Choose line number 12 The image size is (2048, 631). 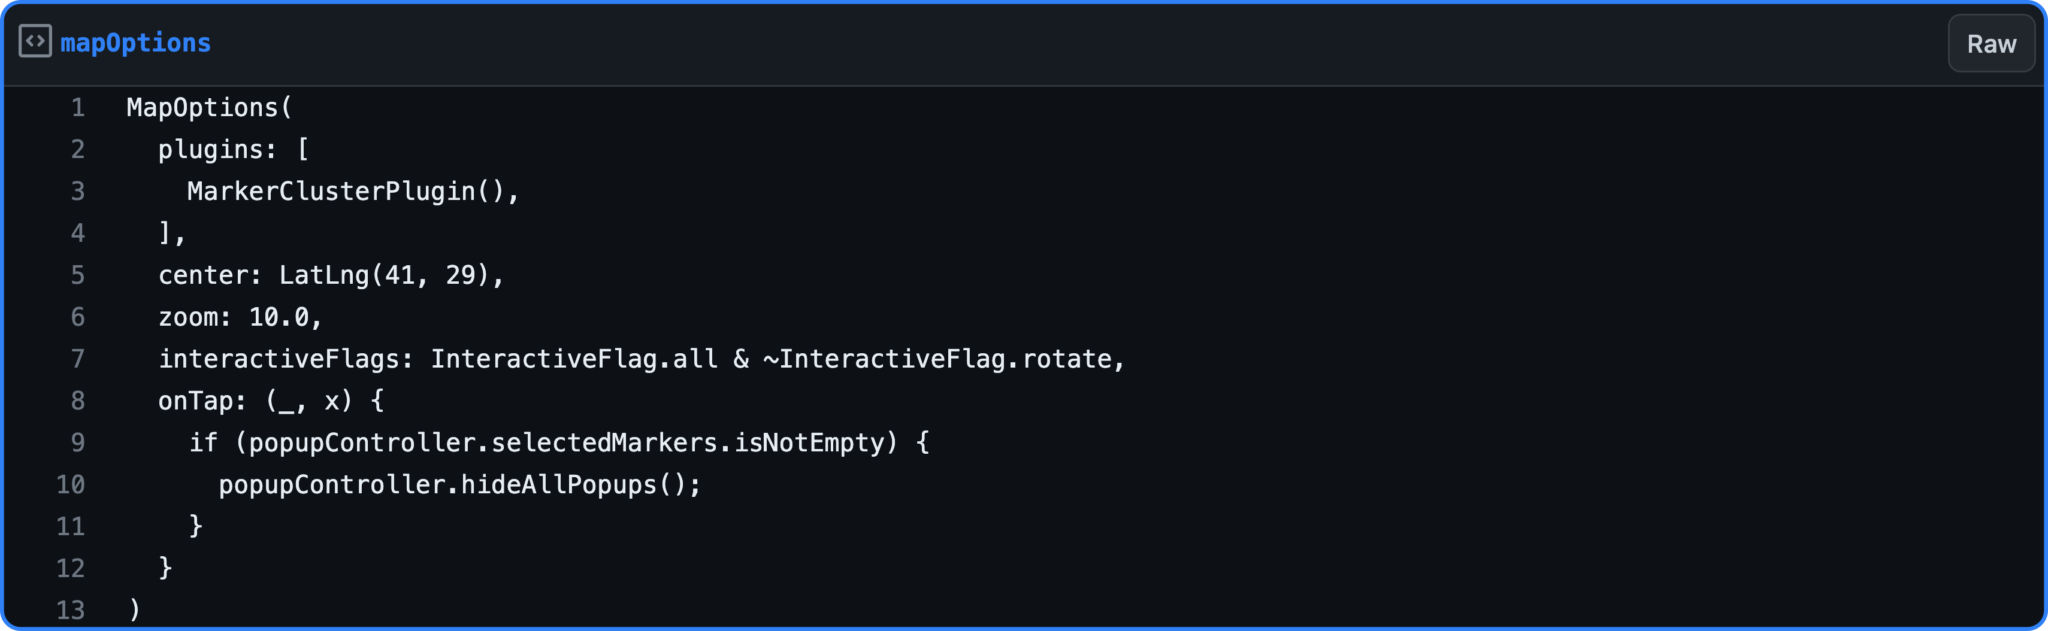pyautogui.click(x=71, y=569)
